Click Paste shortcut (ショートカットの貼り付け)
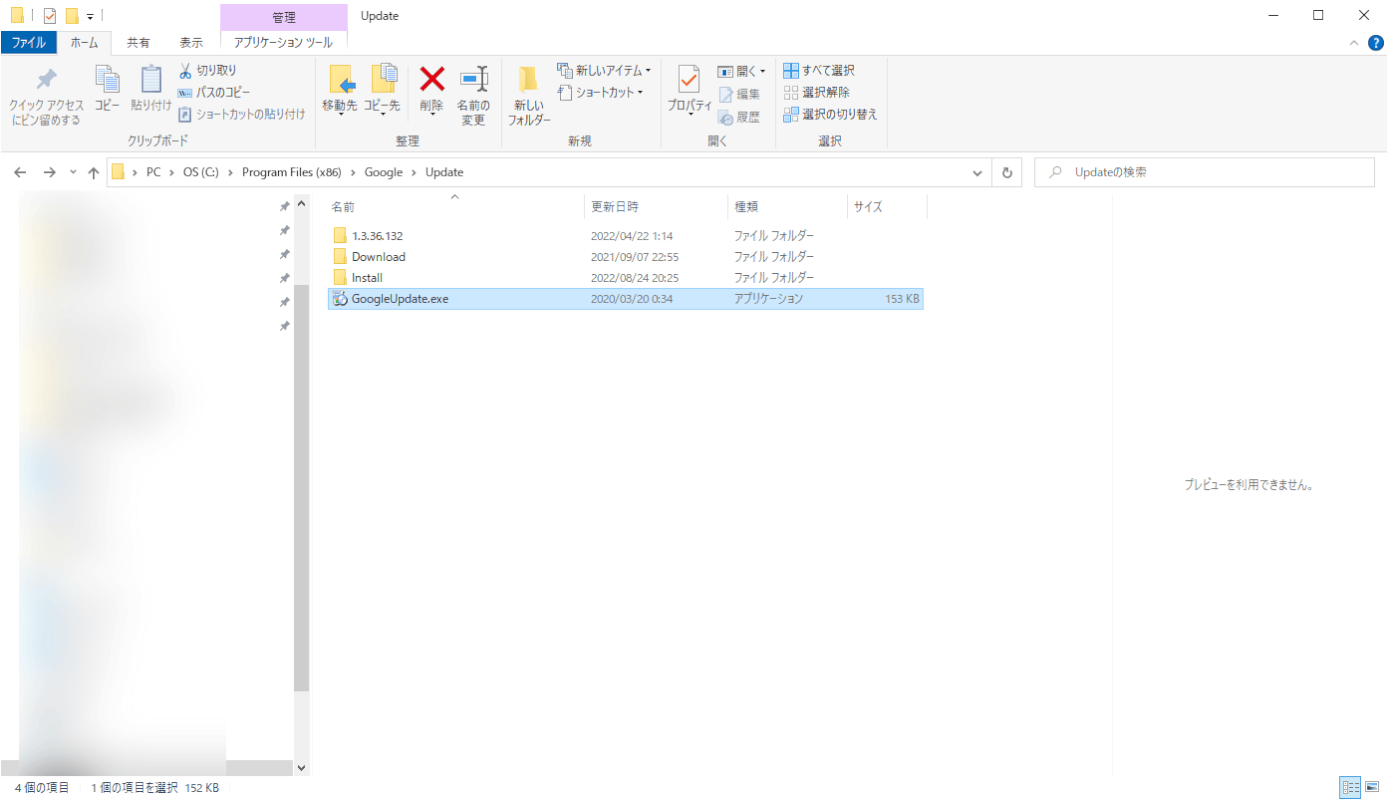This screenshot has width=1388, height=800. (x=241, y=114)
